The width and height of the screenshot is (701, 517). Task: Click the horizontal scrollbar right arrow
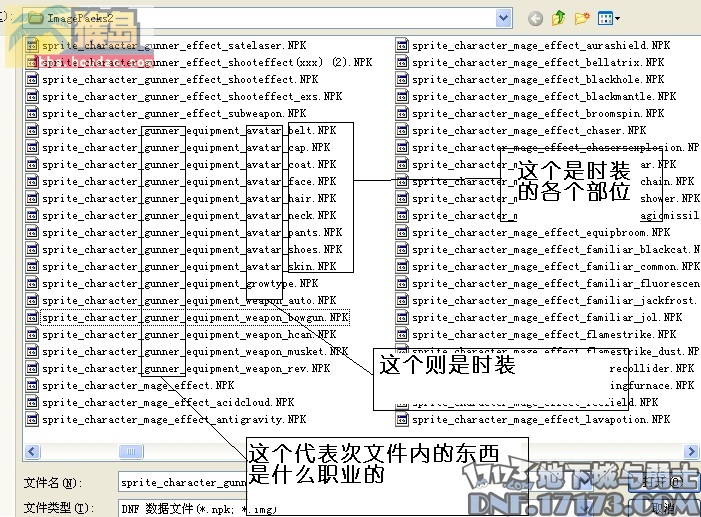[x=691, y=451]
